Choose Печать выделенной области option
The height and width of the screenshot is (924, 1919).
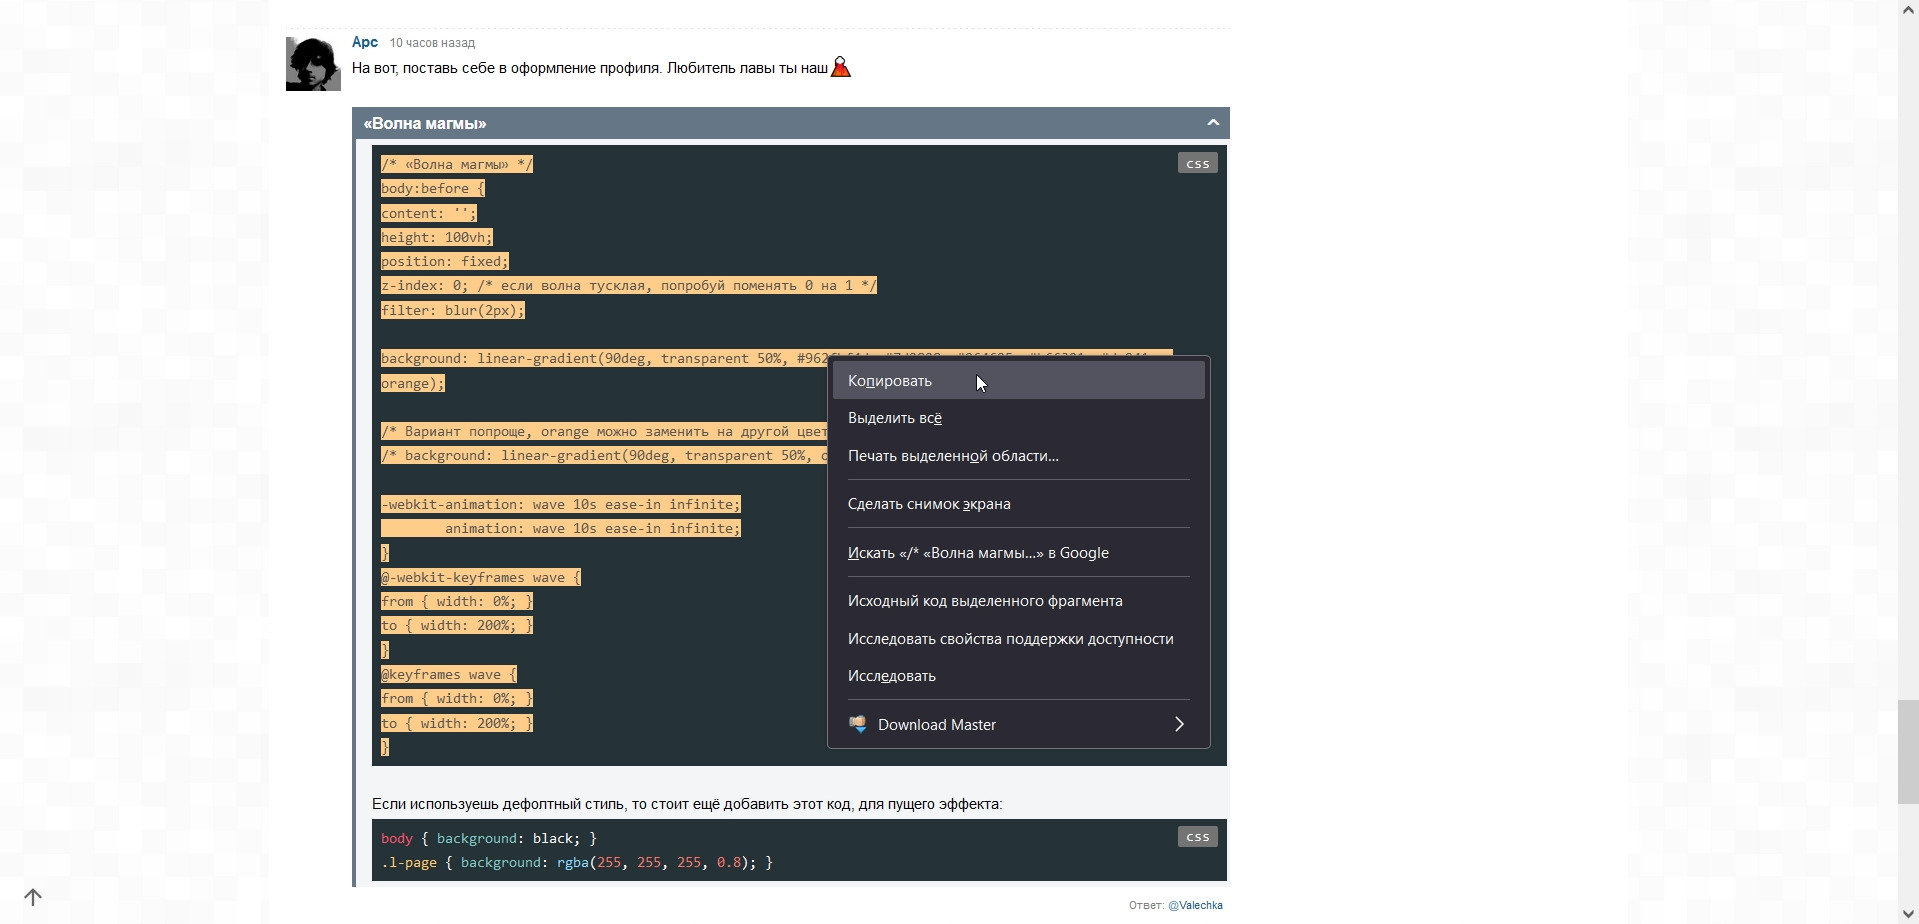click(x=952, y=456)
